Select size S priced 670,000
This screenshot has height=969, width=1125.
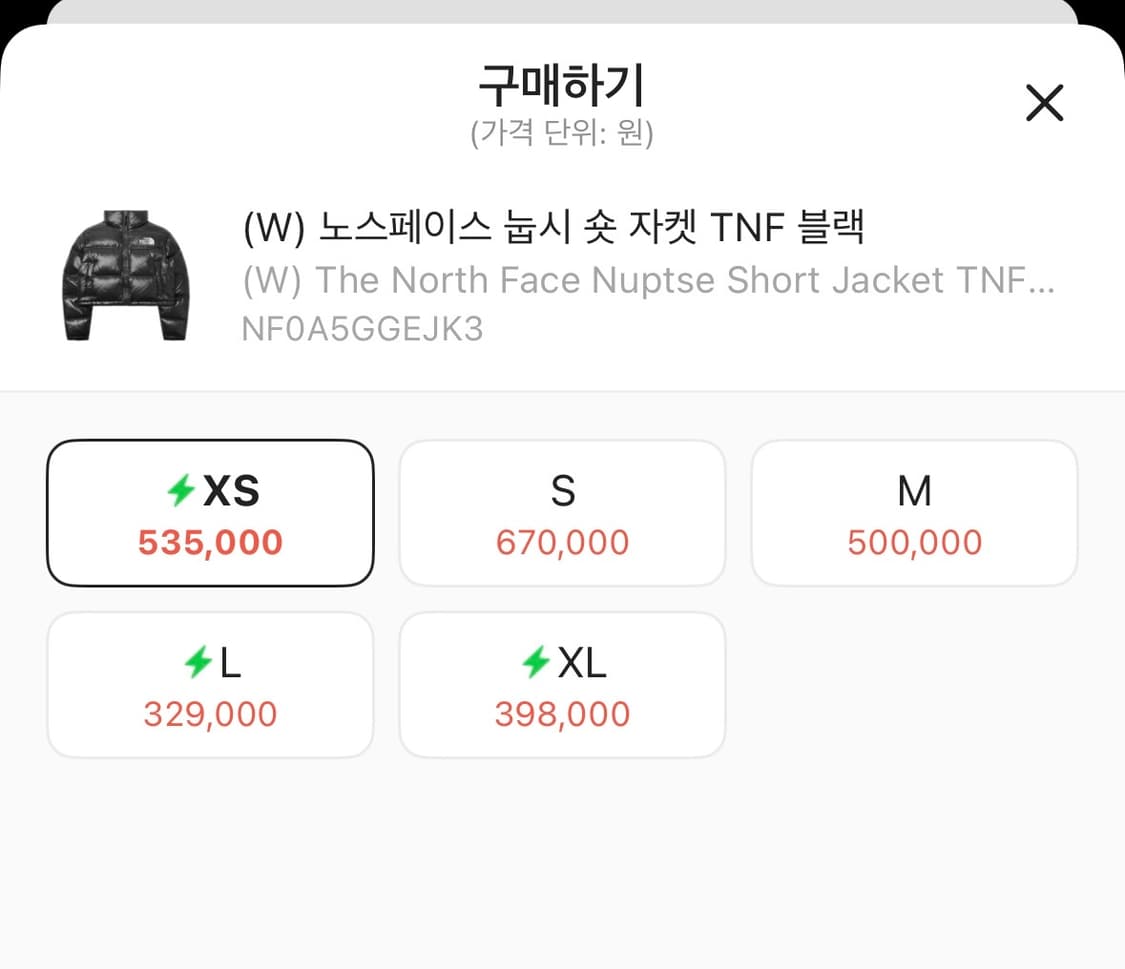tap(562, 512)
